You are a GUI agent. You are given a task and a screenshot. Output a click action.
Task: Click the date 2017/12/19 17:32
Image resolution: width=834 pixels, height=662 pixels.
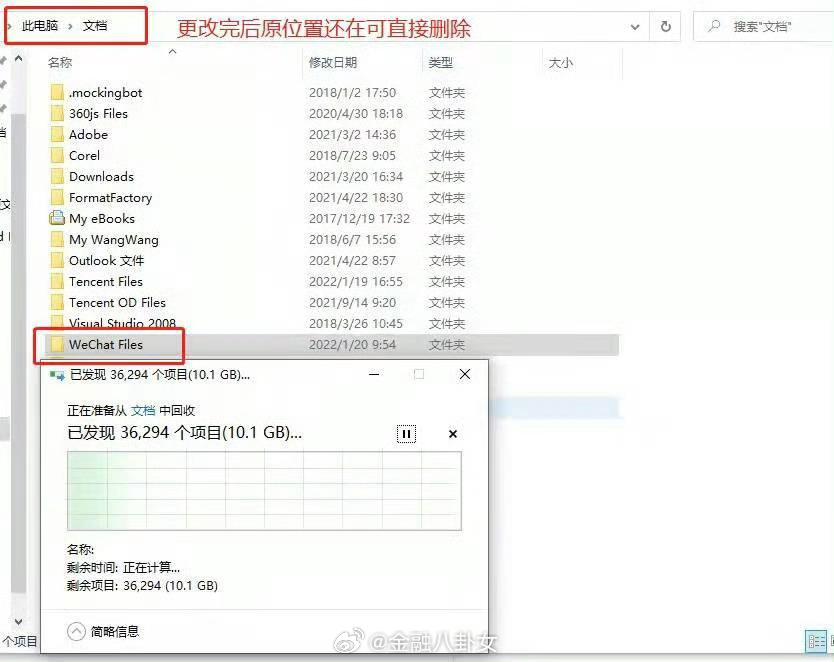pyautogui.click(x=360, y=219)
